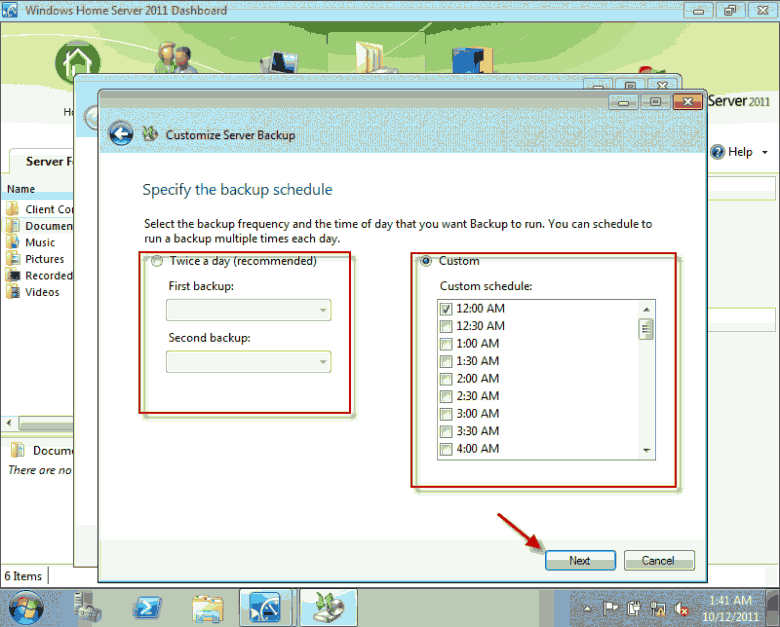Check the 2:00 AM checkbox
The image size is (780, 627).
446,379
